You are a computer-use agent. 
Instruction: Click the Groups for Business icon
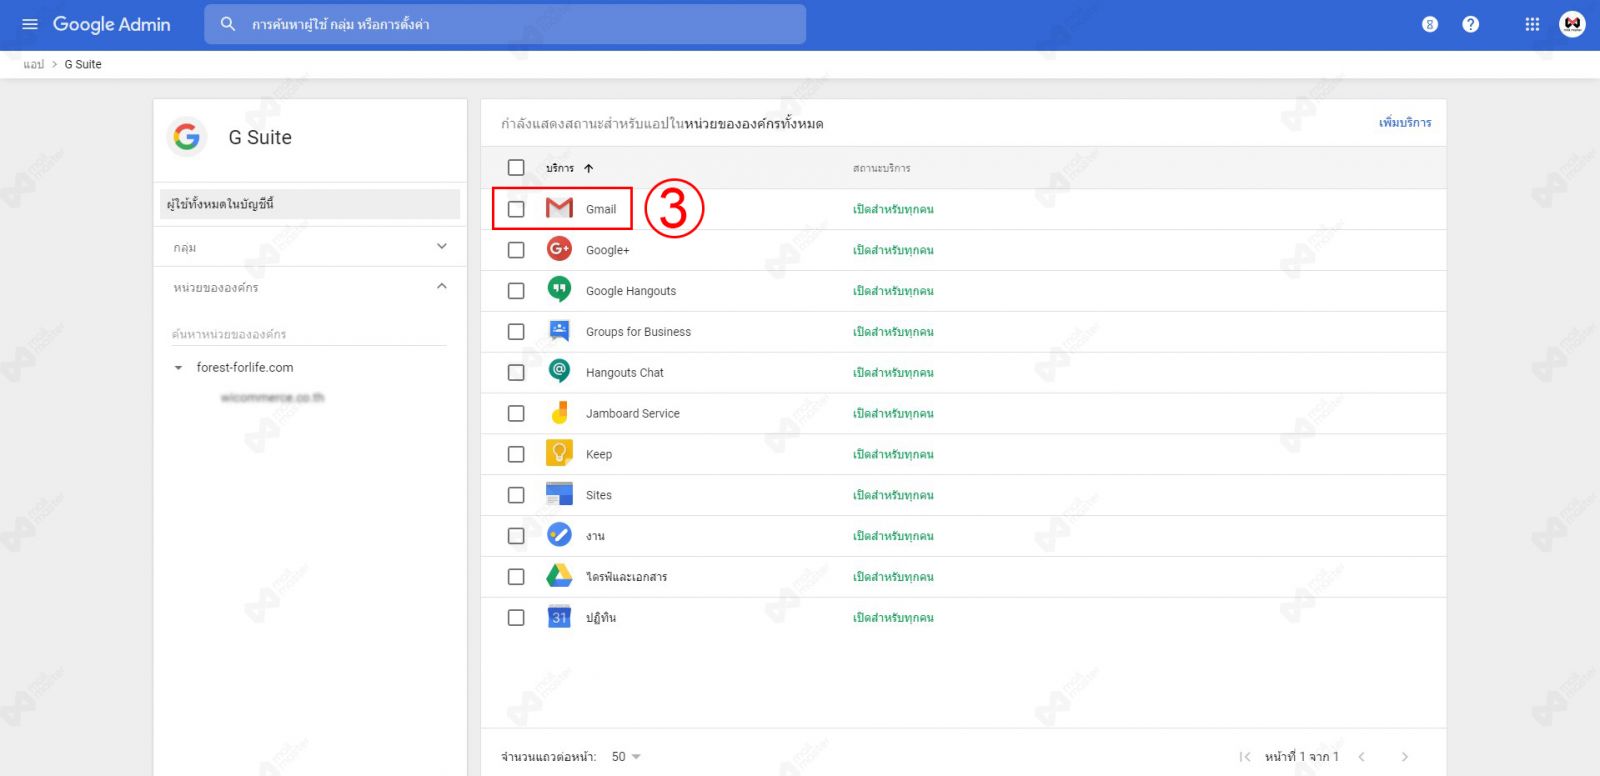pos(559,330)
